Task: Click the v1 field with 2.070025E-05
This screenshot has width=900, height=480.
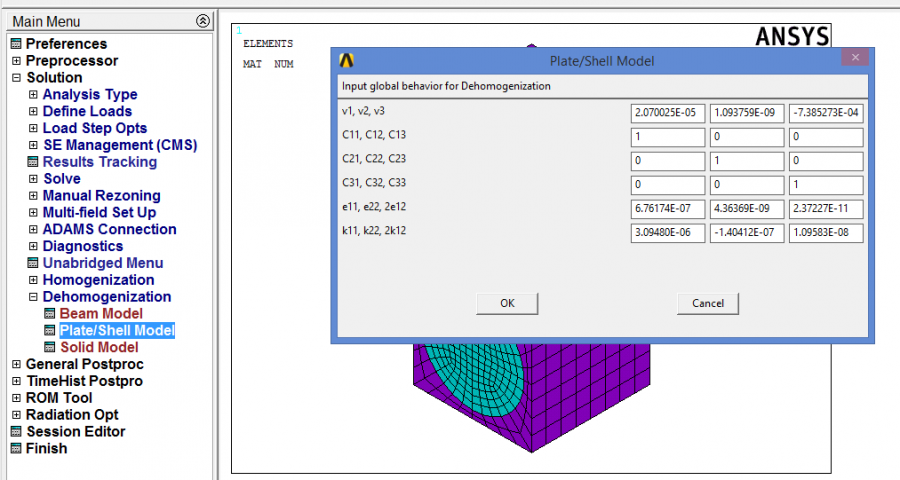Action: 668,113
